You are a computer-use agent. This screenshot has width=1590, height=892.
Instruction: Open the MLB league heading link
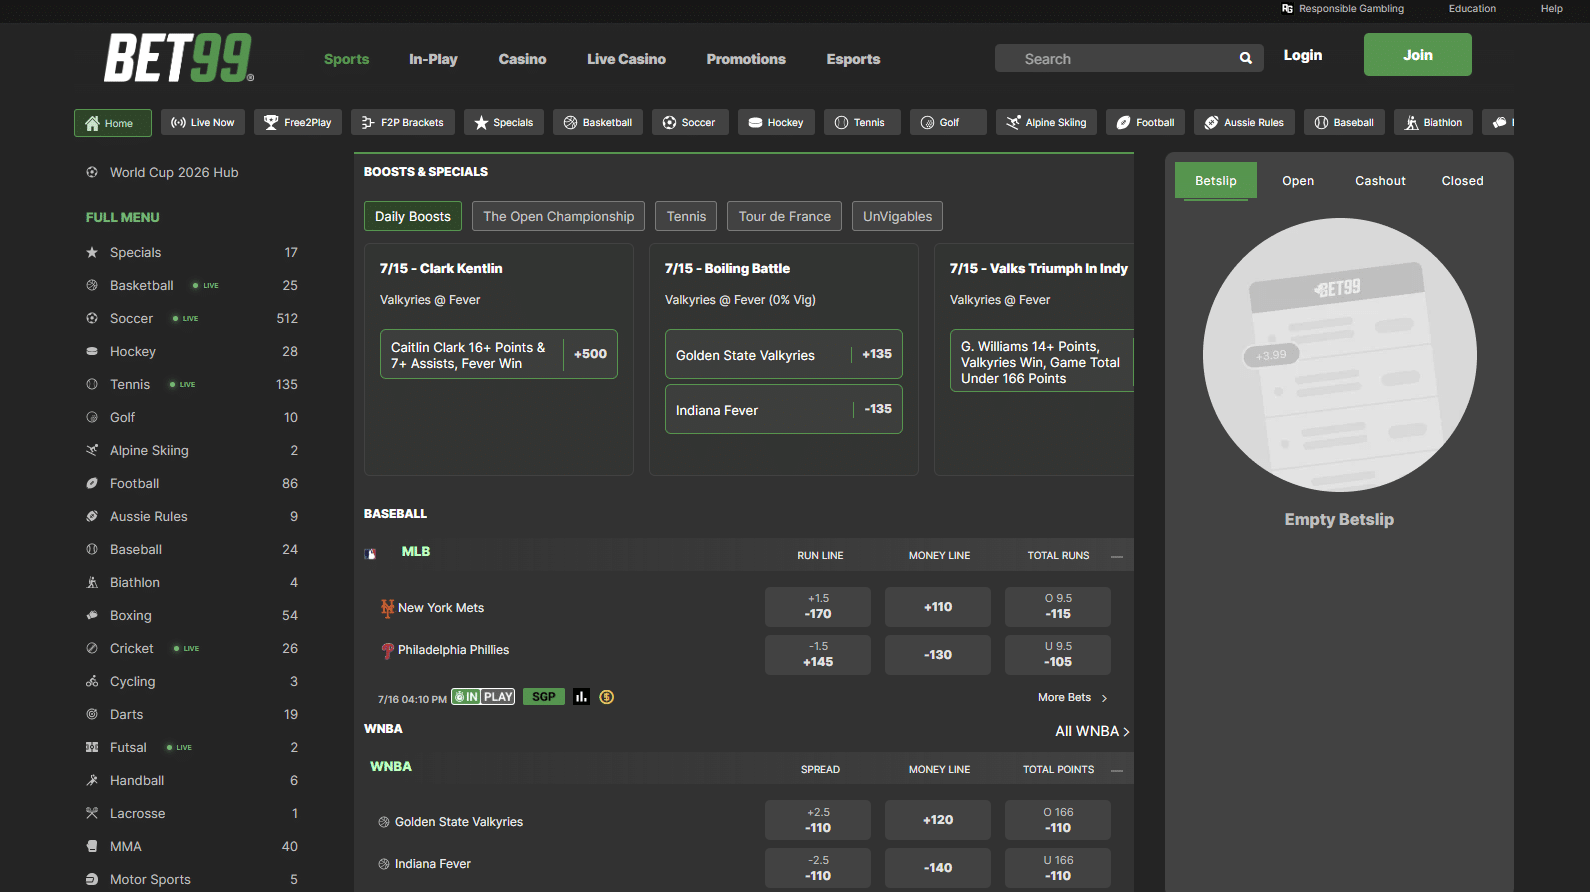(416, 552)
